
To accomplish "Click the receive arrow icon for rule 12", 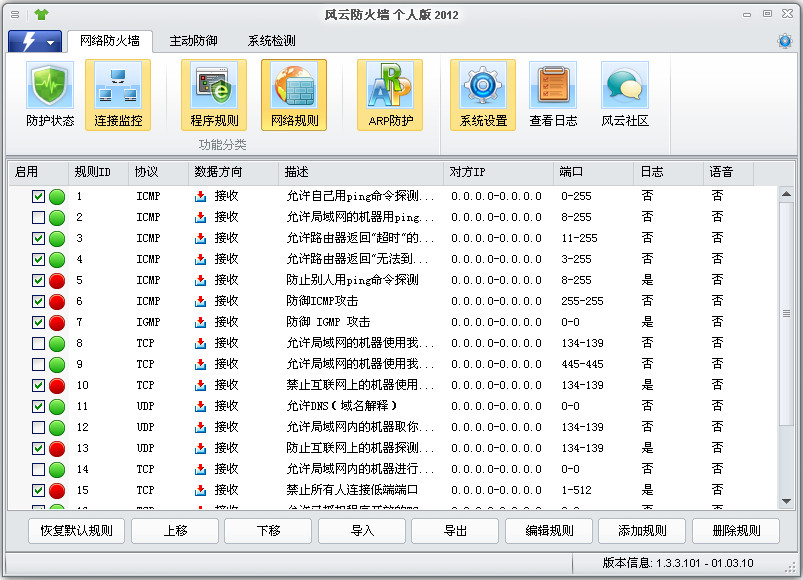I will tap(201, 427).
